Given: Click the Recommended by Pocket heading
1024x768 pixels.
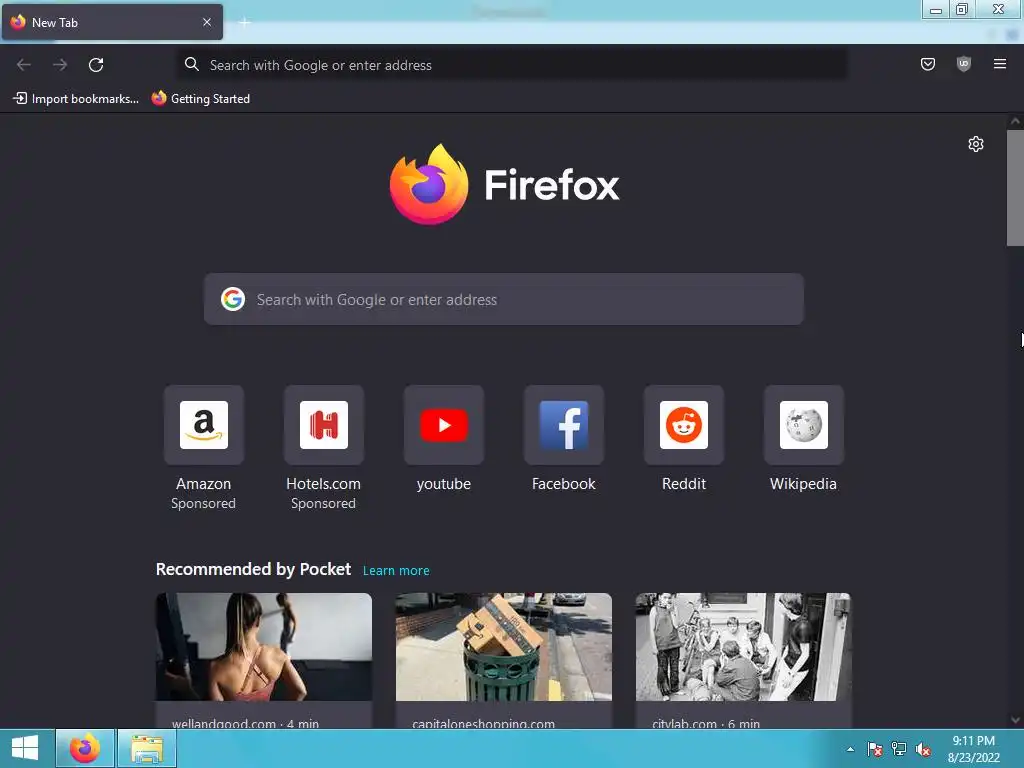Looking at the screenshot, I should coord(253,569).
